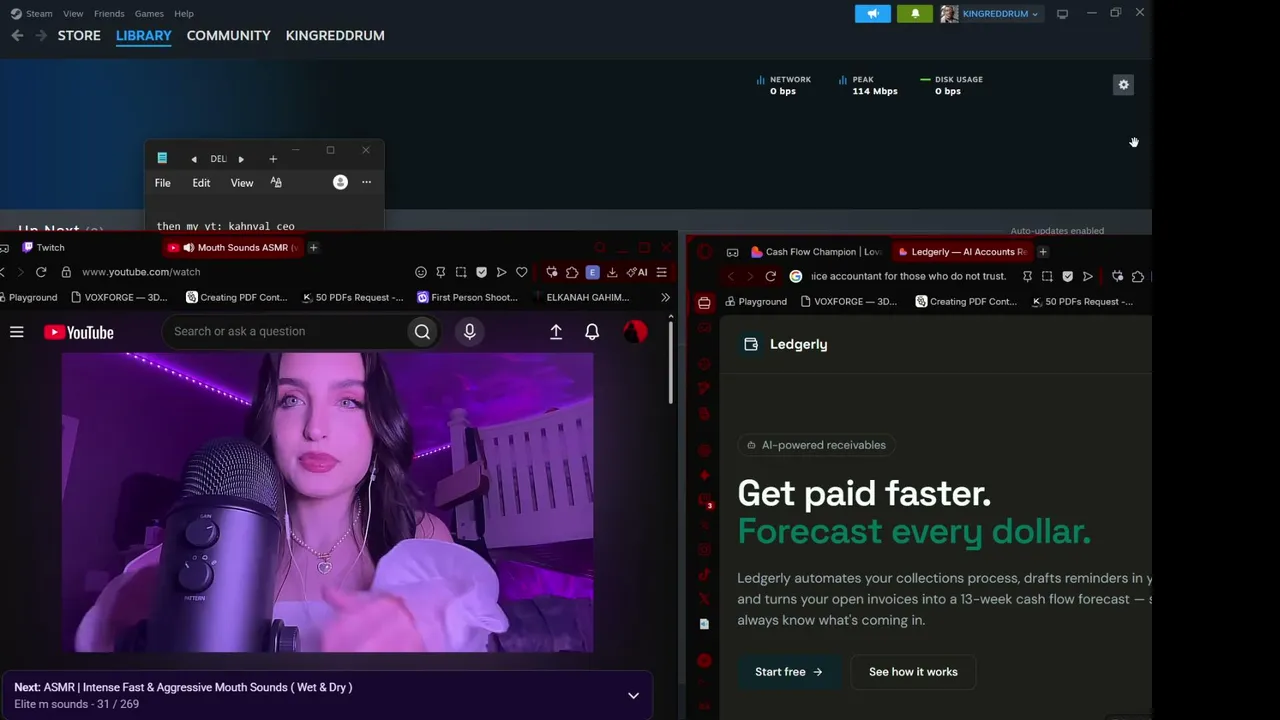Open easy setup menu in YouTube browser
This screenshot has height=720, width=1280.
point(661,272)
